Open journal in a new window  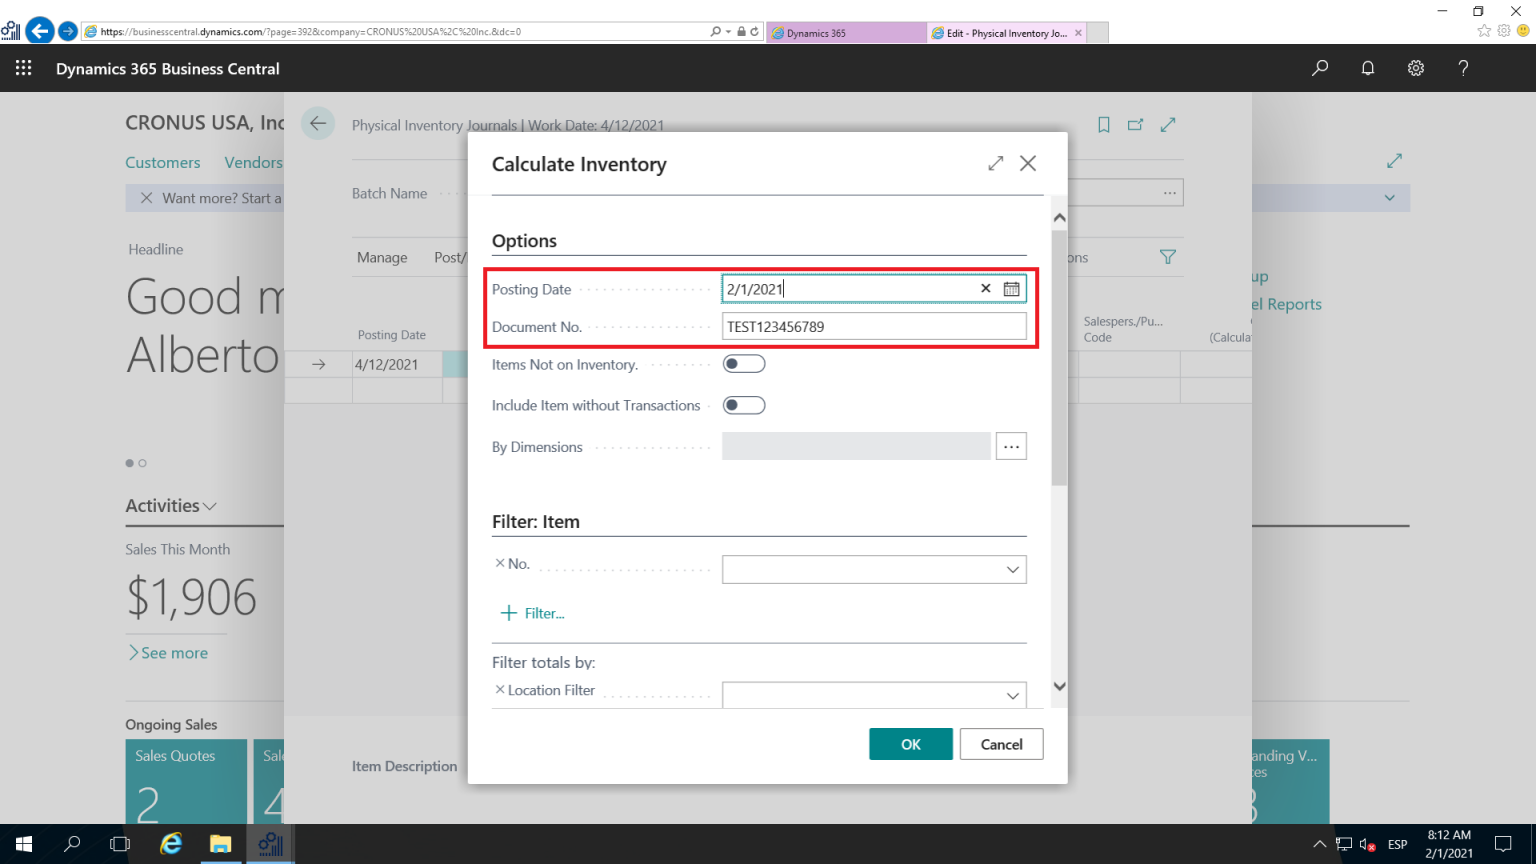coord(1135,124)
